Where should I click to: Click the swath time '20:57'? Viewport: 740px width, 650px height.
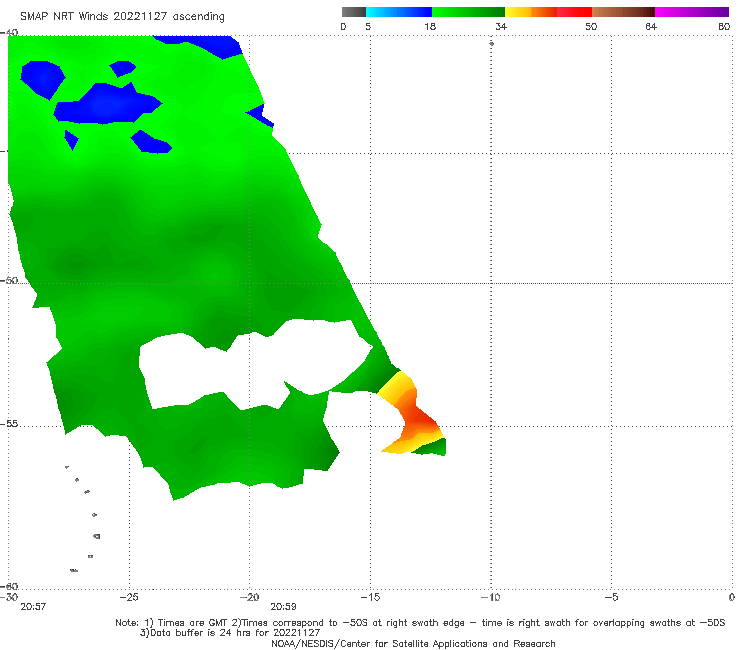(33, 607)
